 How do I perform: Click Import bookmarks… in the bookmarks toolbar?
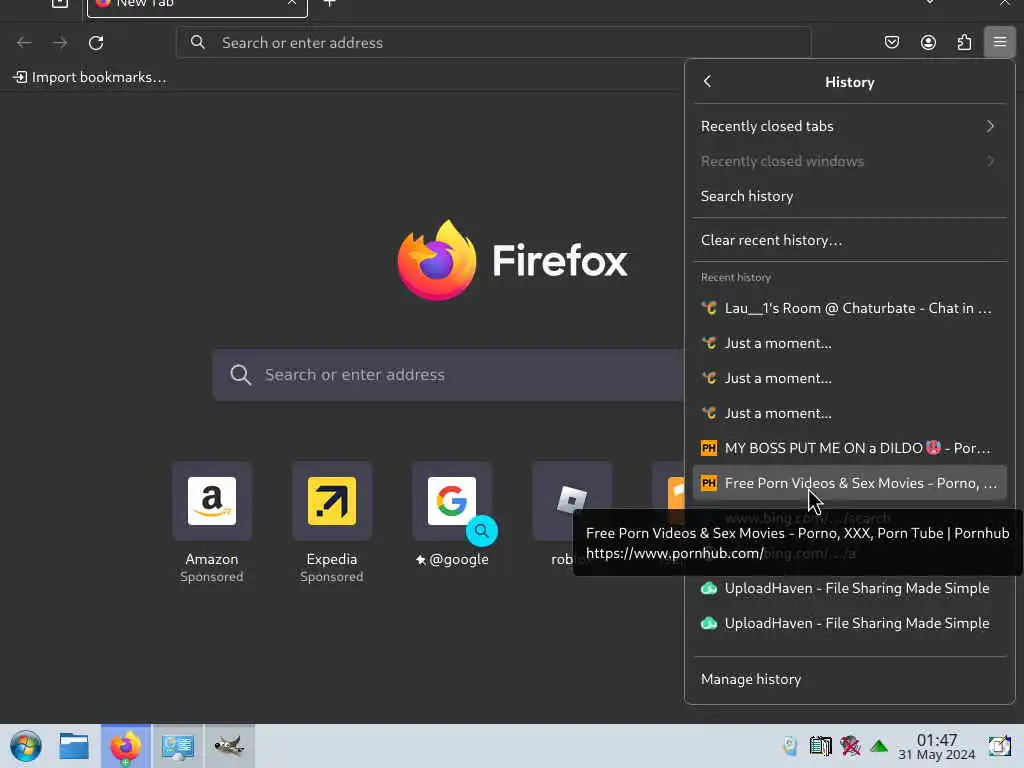(90, 77)
